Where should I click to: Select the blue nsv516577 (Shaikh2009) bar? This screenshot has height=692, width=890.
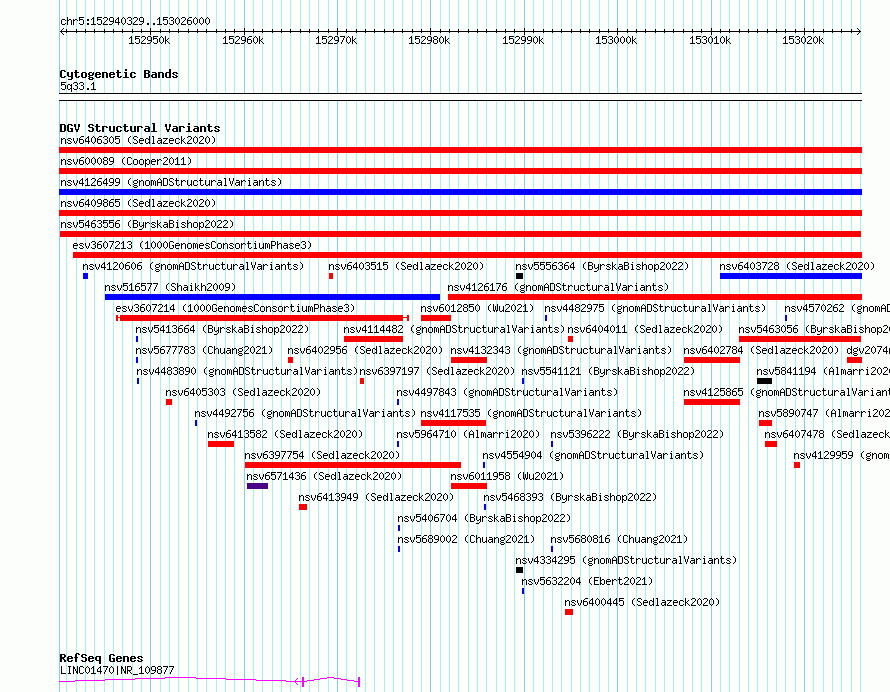(x=272, y=297)
